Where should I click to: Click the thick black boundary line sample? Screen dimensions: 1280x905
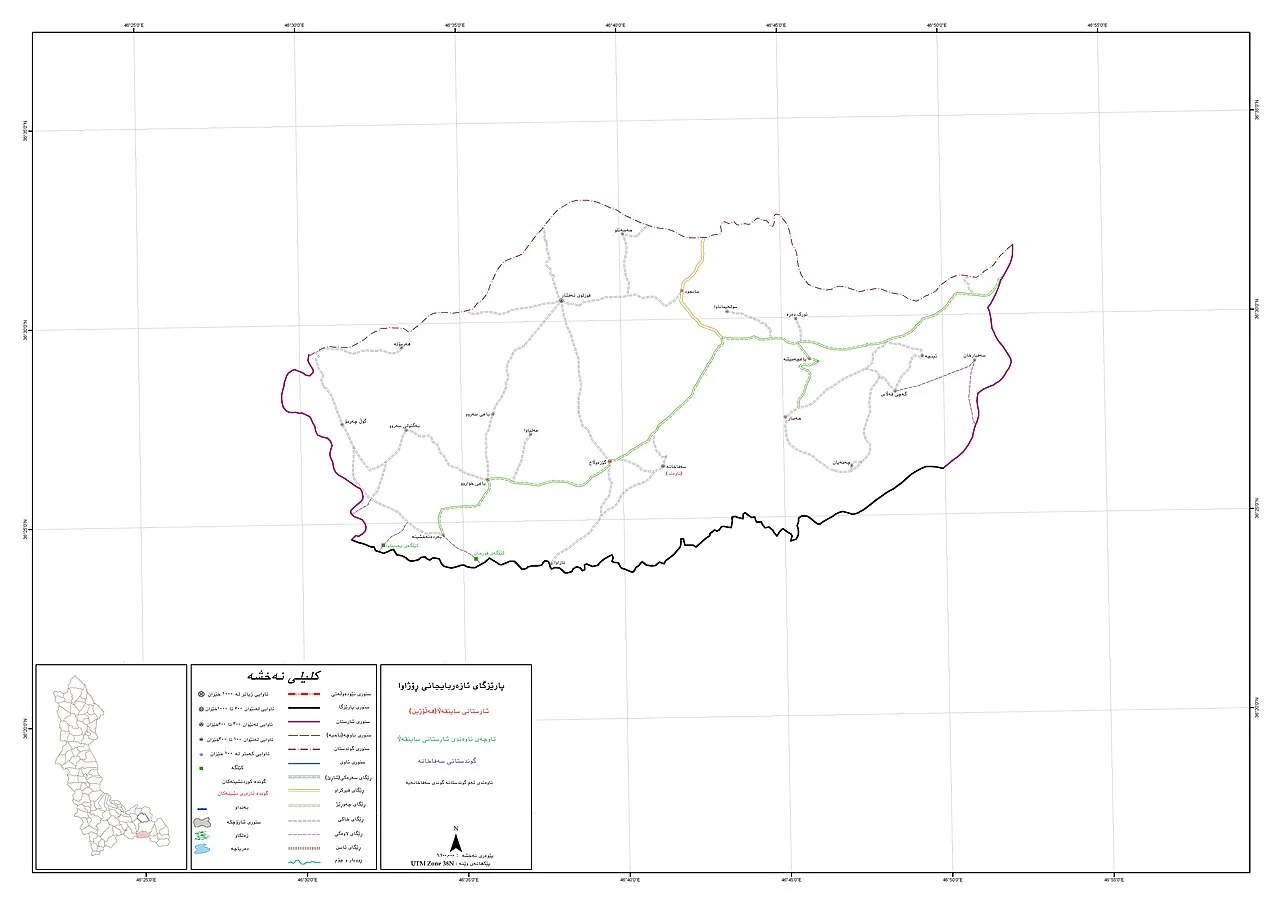pos(303,707)
